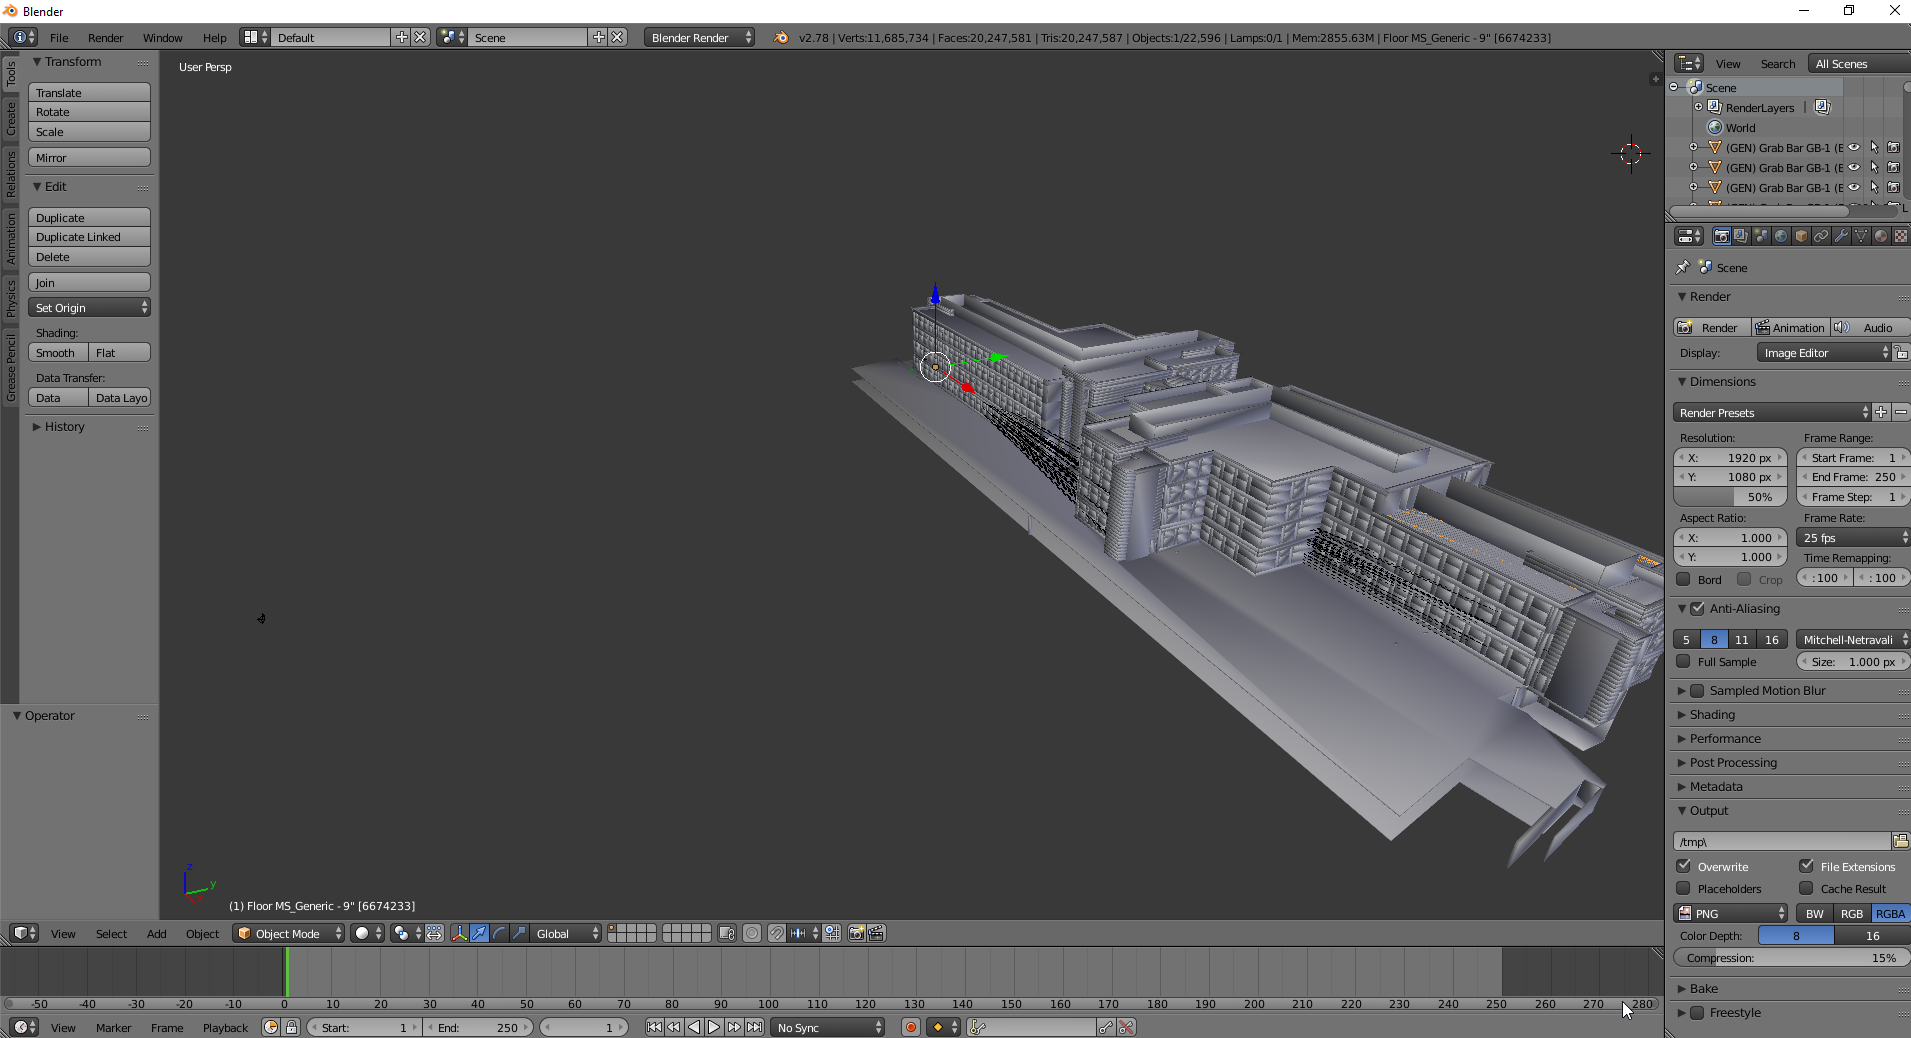Click the timeline record button
Screen dimensions: 1911x1038
point(910,1027)
